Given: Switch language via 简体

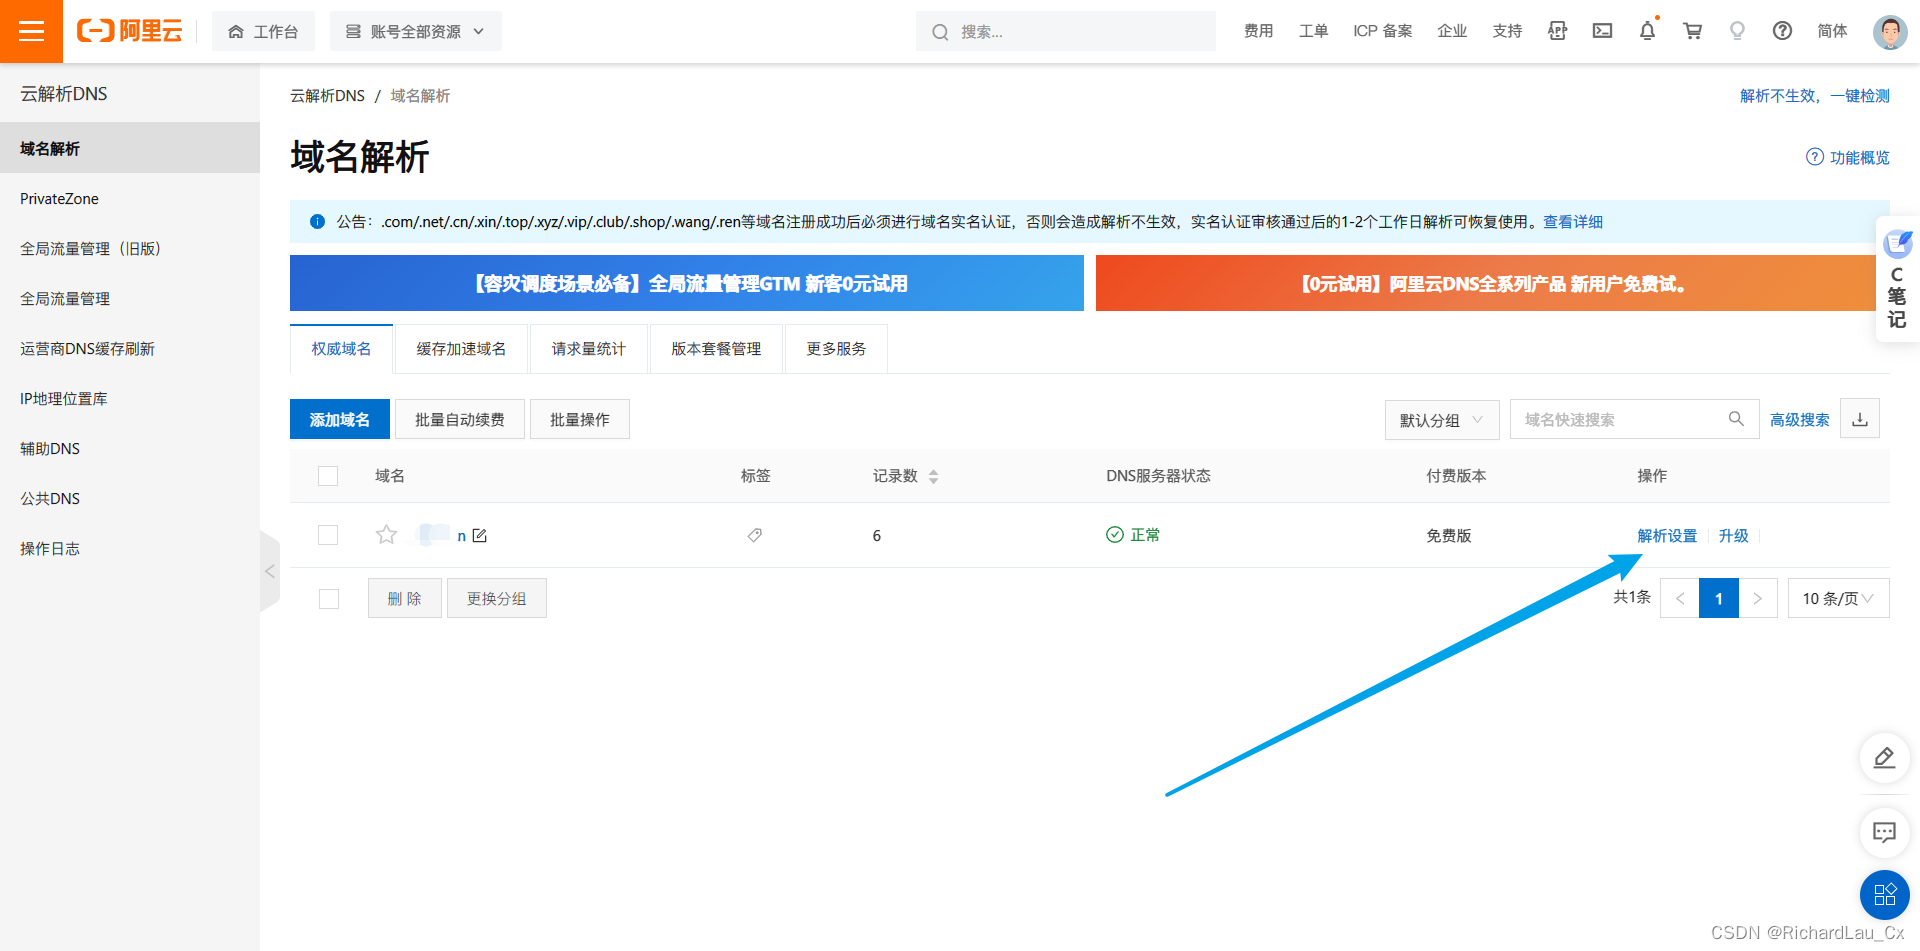Looking at the screenshot, I should click(1832, 31).
